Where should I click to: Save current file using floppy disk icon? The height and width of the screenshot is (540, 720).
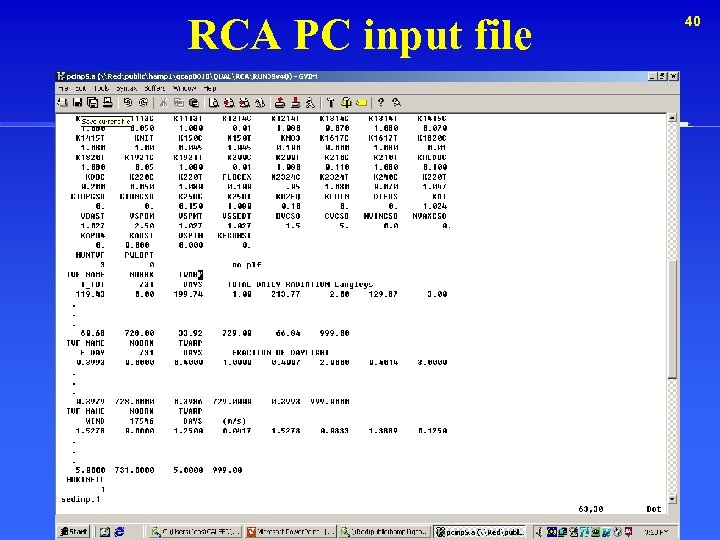(x=77, y=103)
